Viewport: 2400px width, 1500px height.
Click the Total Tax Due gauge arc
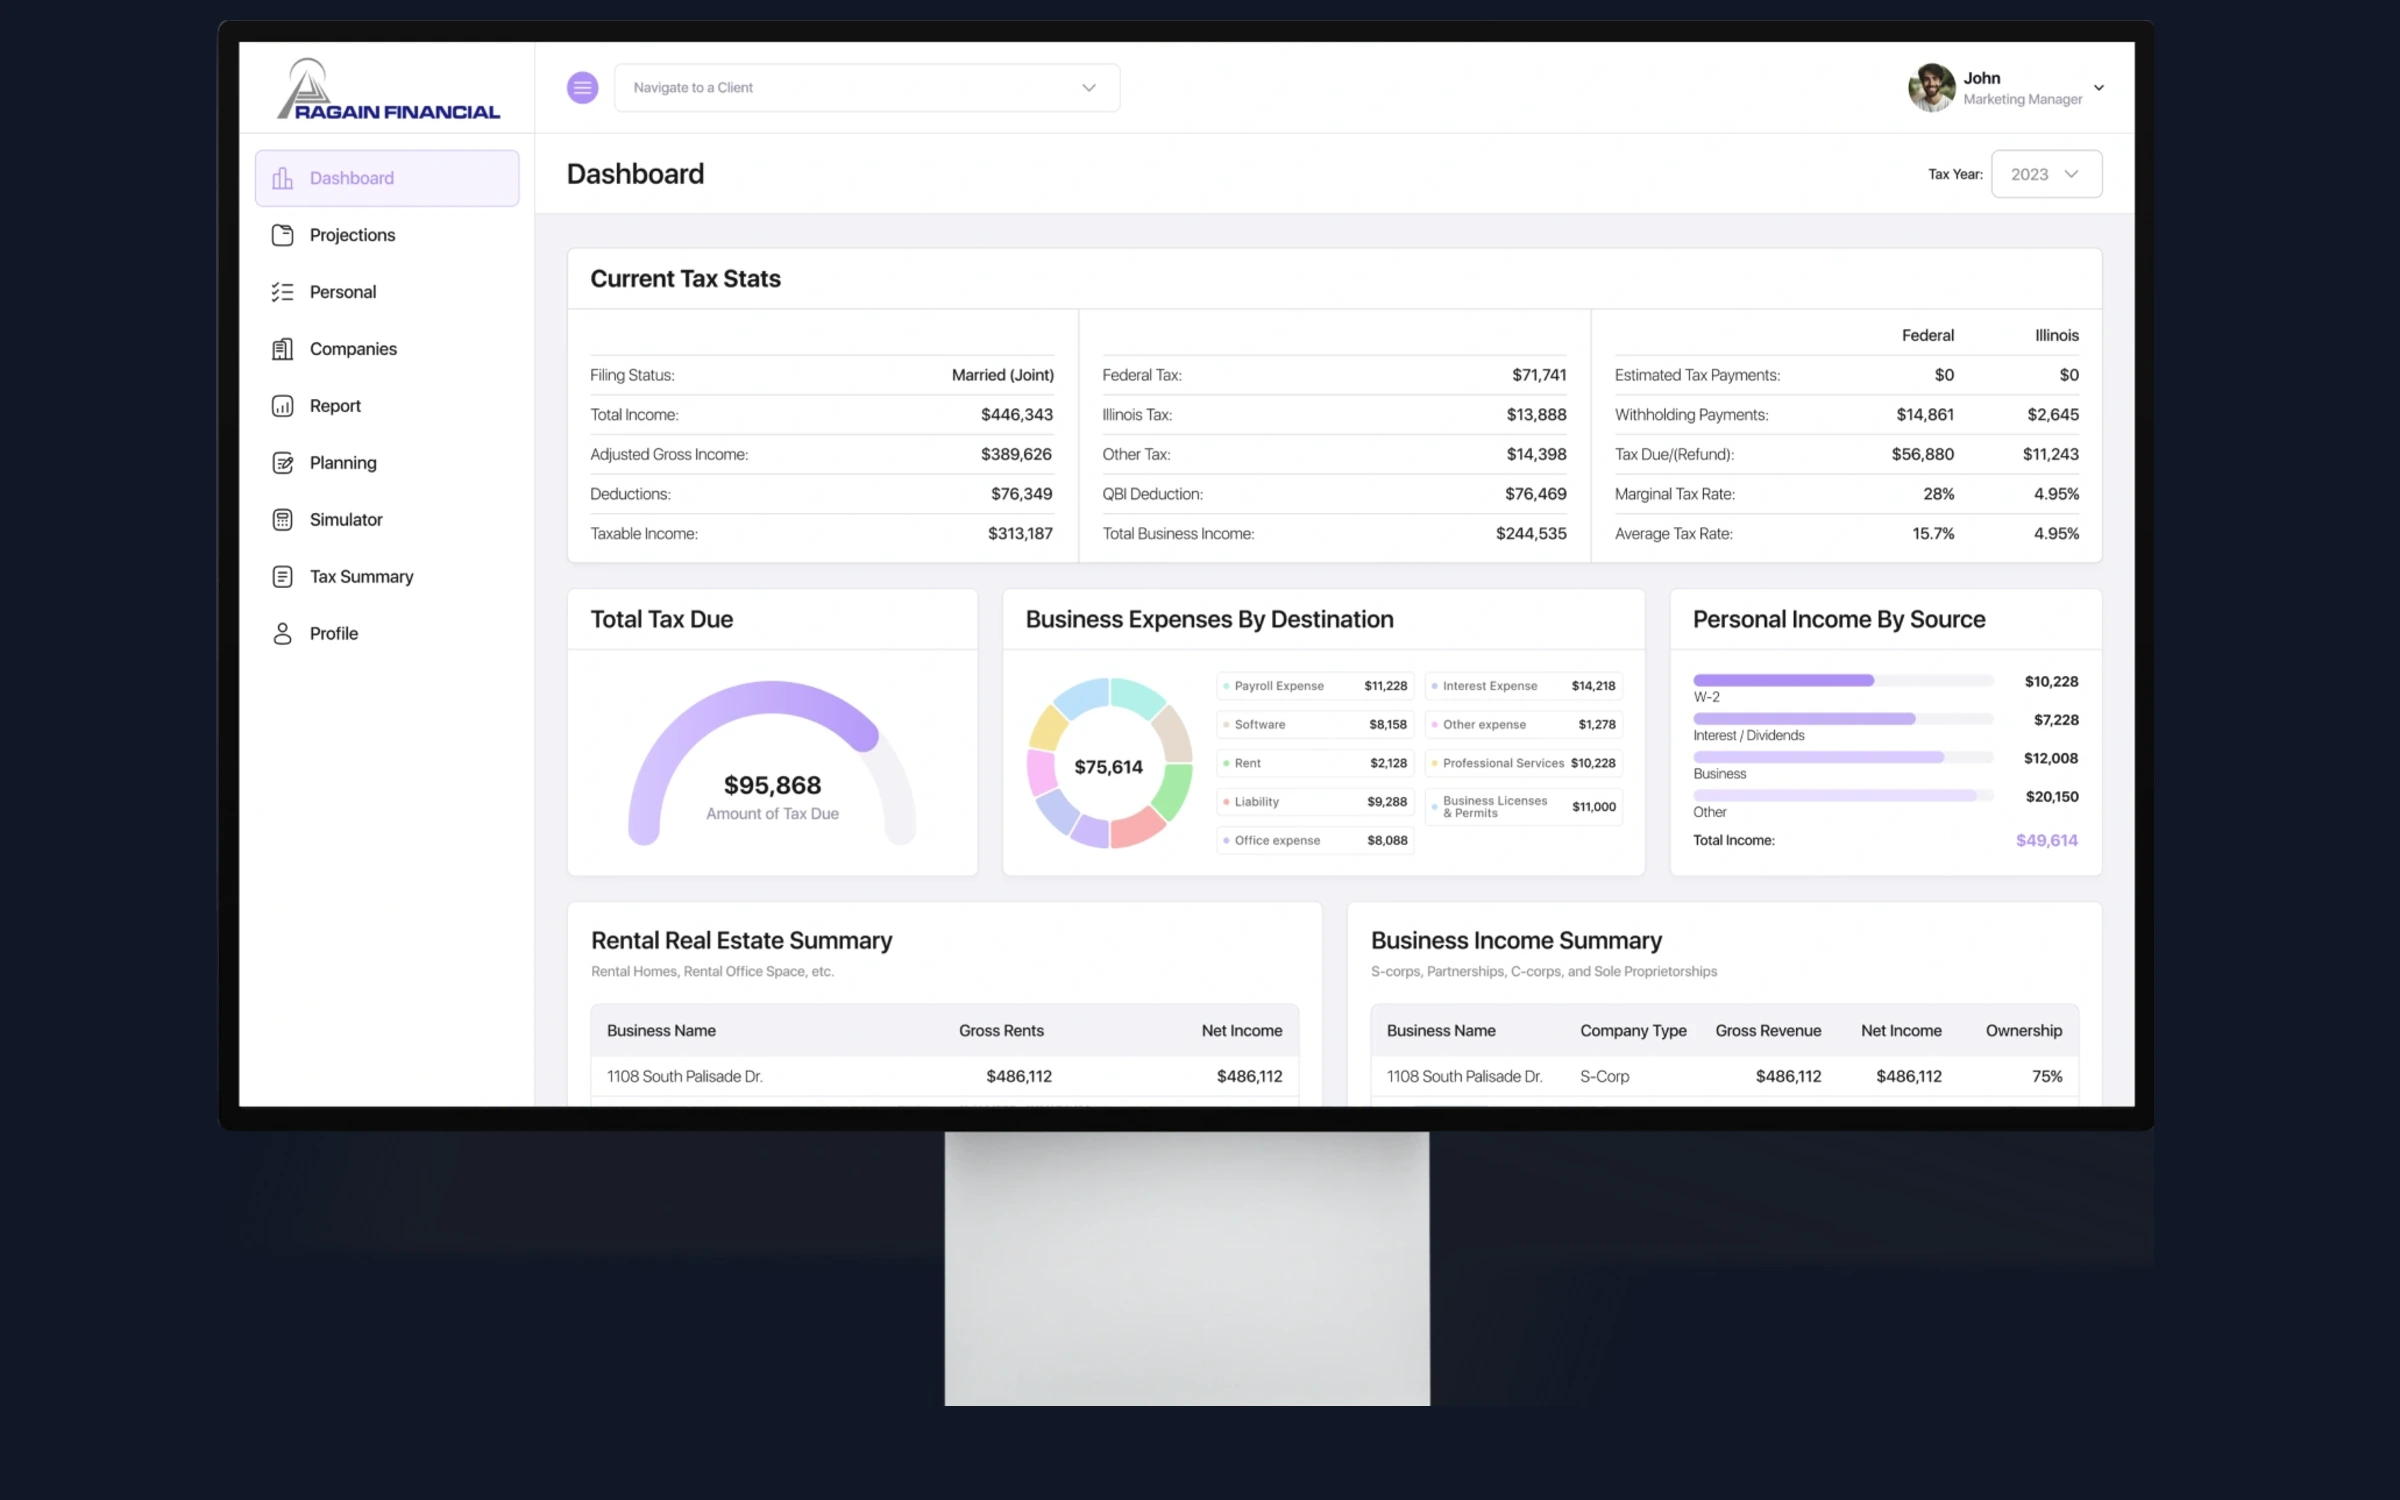(x=772, y=697)
